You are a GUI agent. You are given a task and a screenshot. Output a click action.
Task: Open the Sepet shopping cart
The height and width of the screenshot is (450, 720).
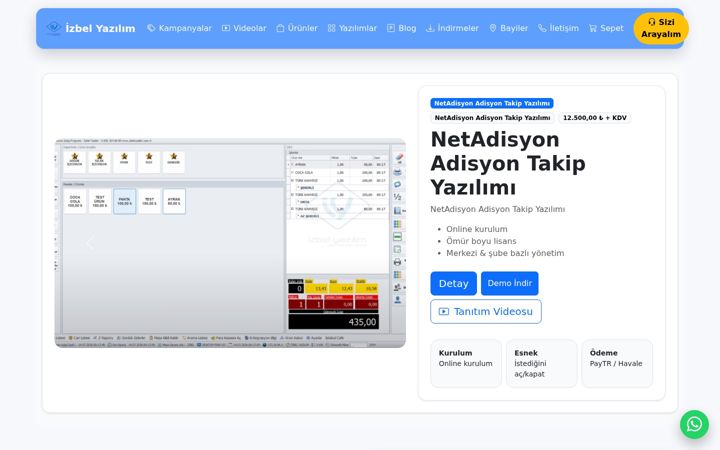(606, 28)
